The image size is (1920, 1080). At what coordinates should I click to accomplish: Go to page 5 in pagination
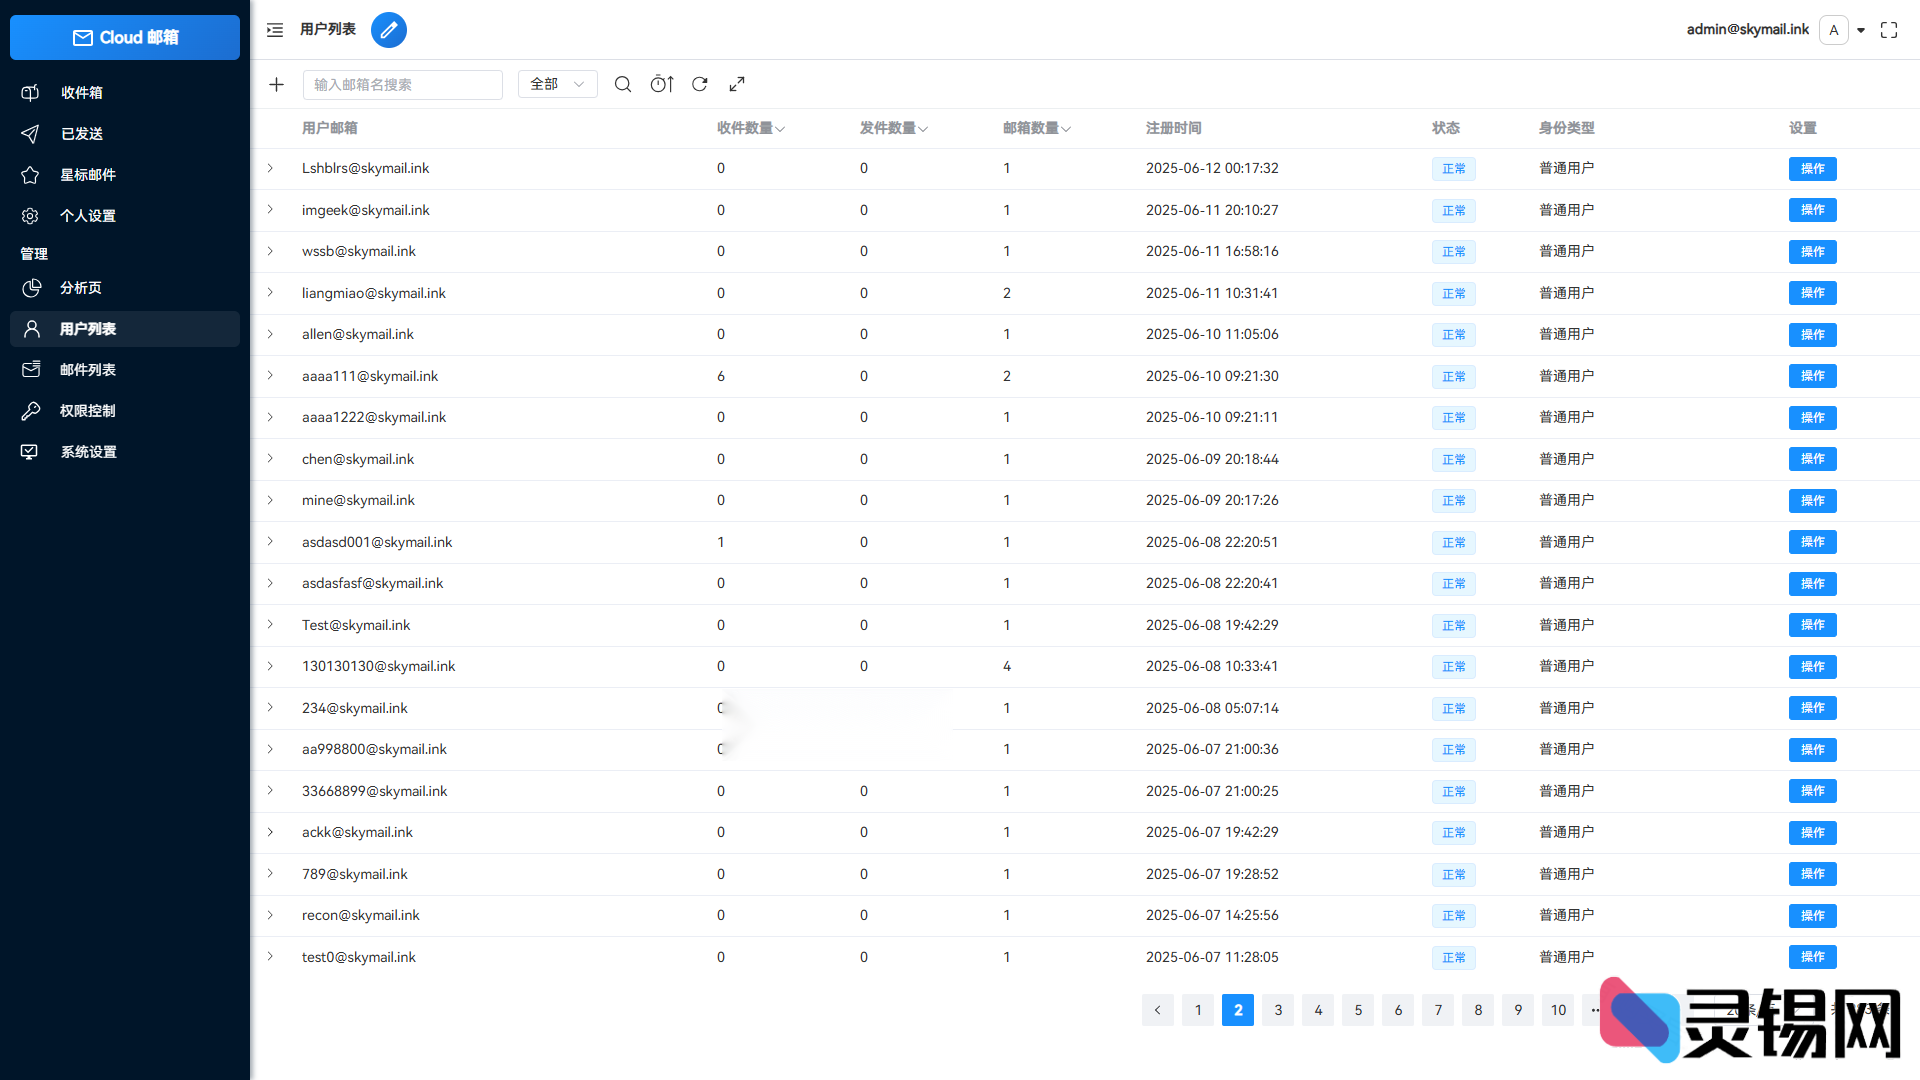click(x=1357, y=1010)
